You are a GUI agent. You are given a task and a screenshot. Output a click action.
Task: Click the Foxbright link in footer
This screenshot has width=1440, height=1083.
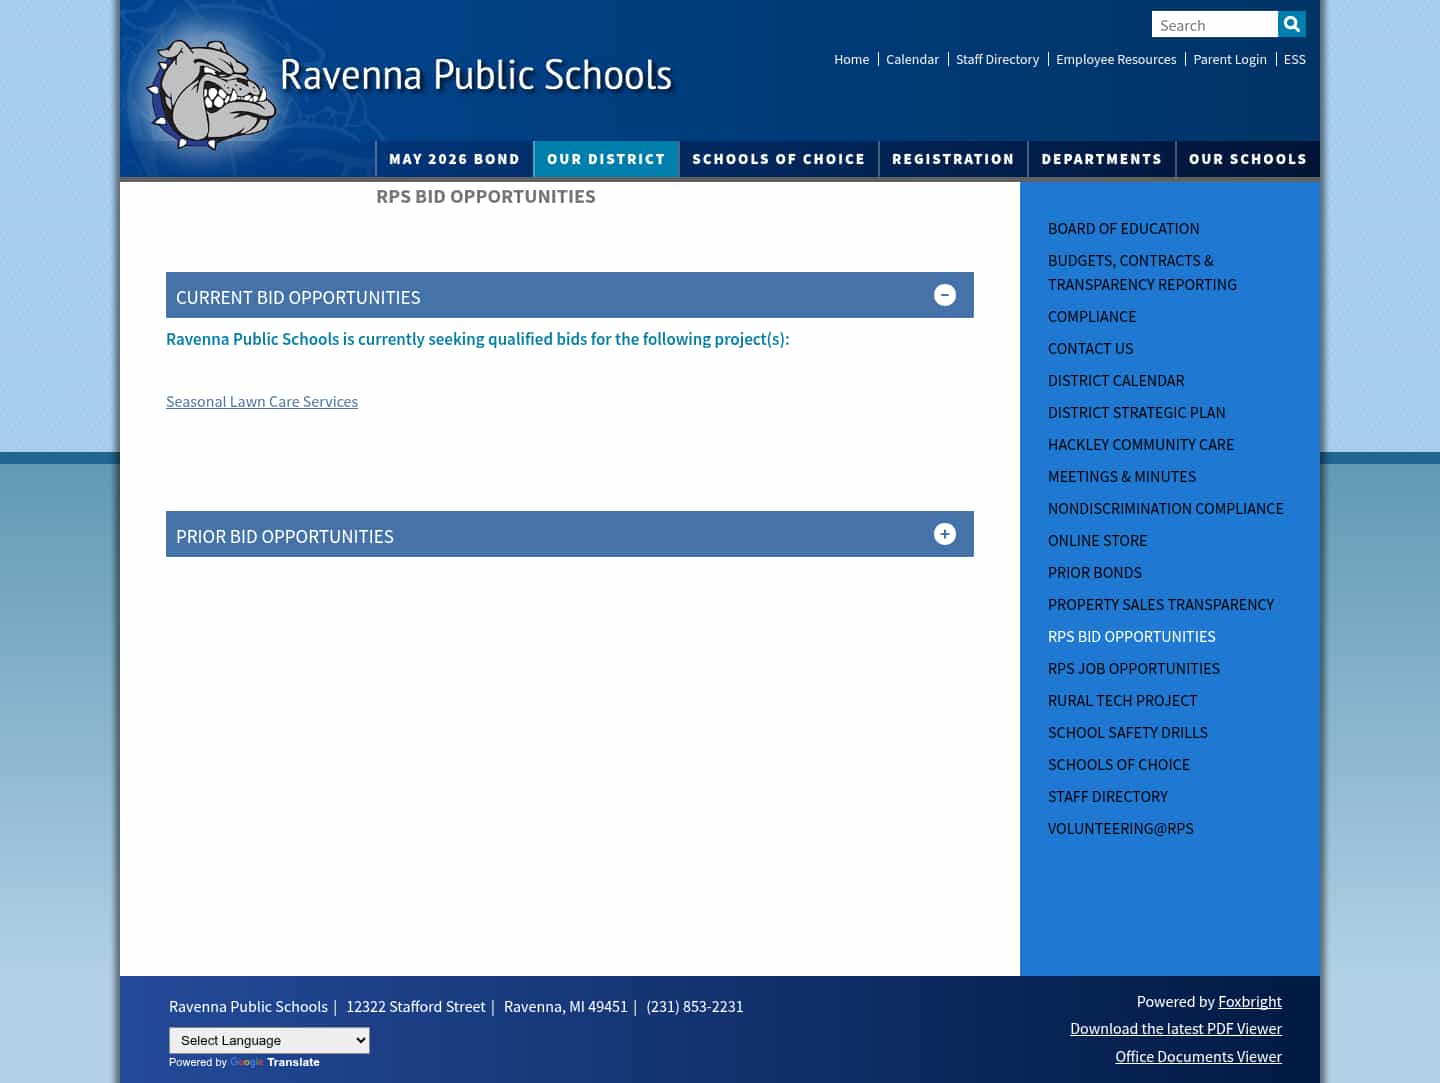coord(1249,1001)
